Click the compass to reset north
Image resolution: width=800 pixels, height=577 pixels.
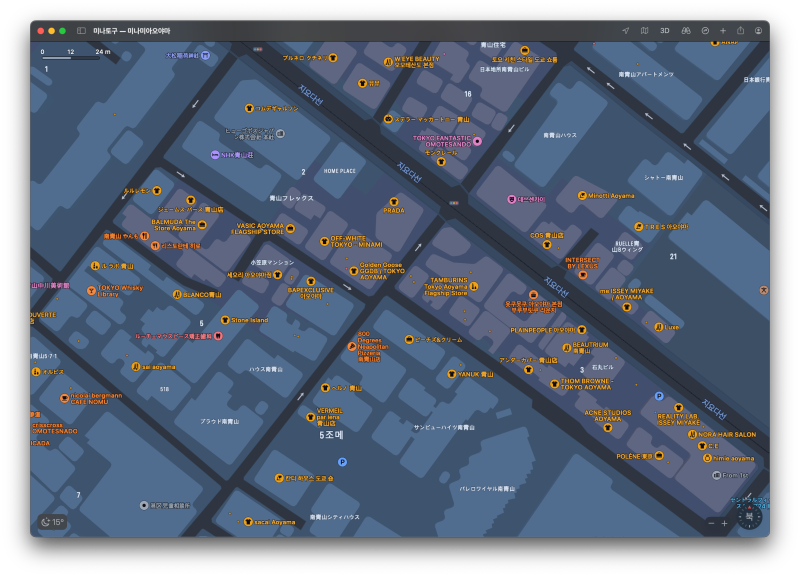749,516
